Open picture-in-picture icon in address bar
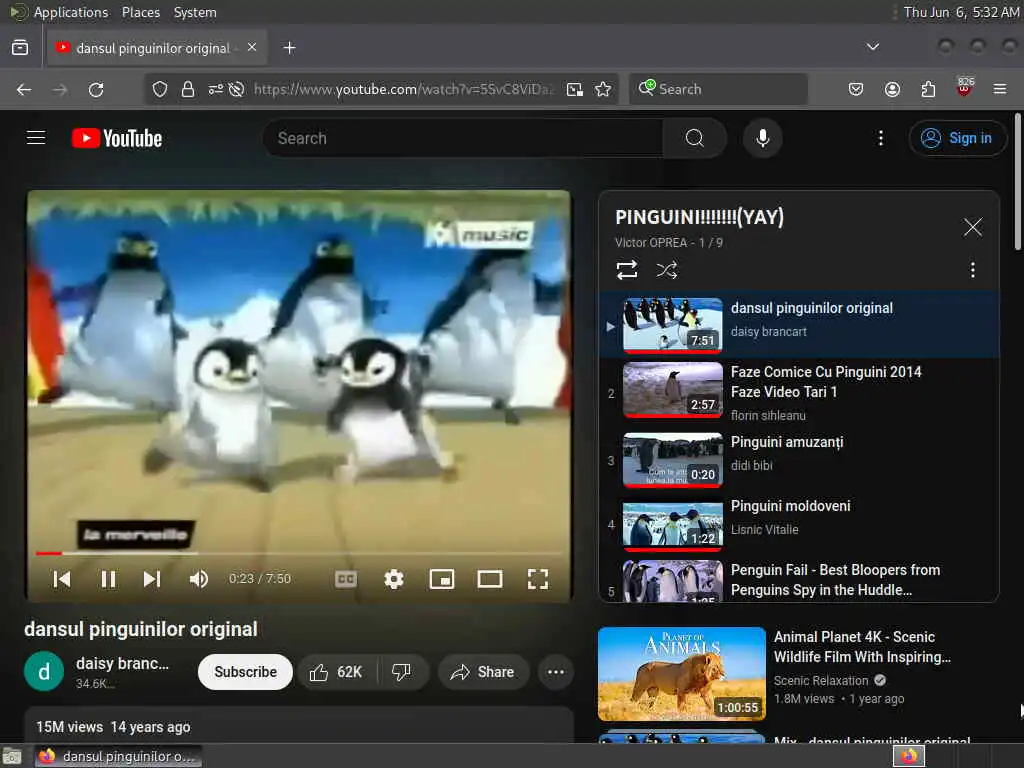The height and width of the screenshot is (768, 1024). point(575,89)
